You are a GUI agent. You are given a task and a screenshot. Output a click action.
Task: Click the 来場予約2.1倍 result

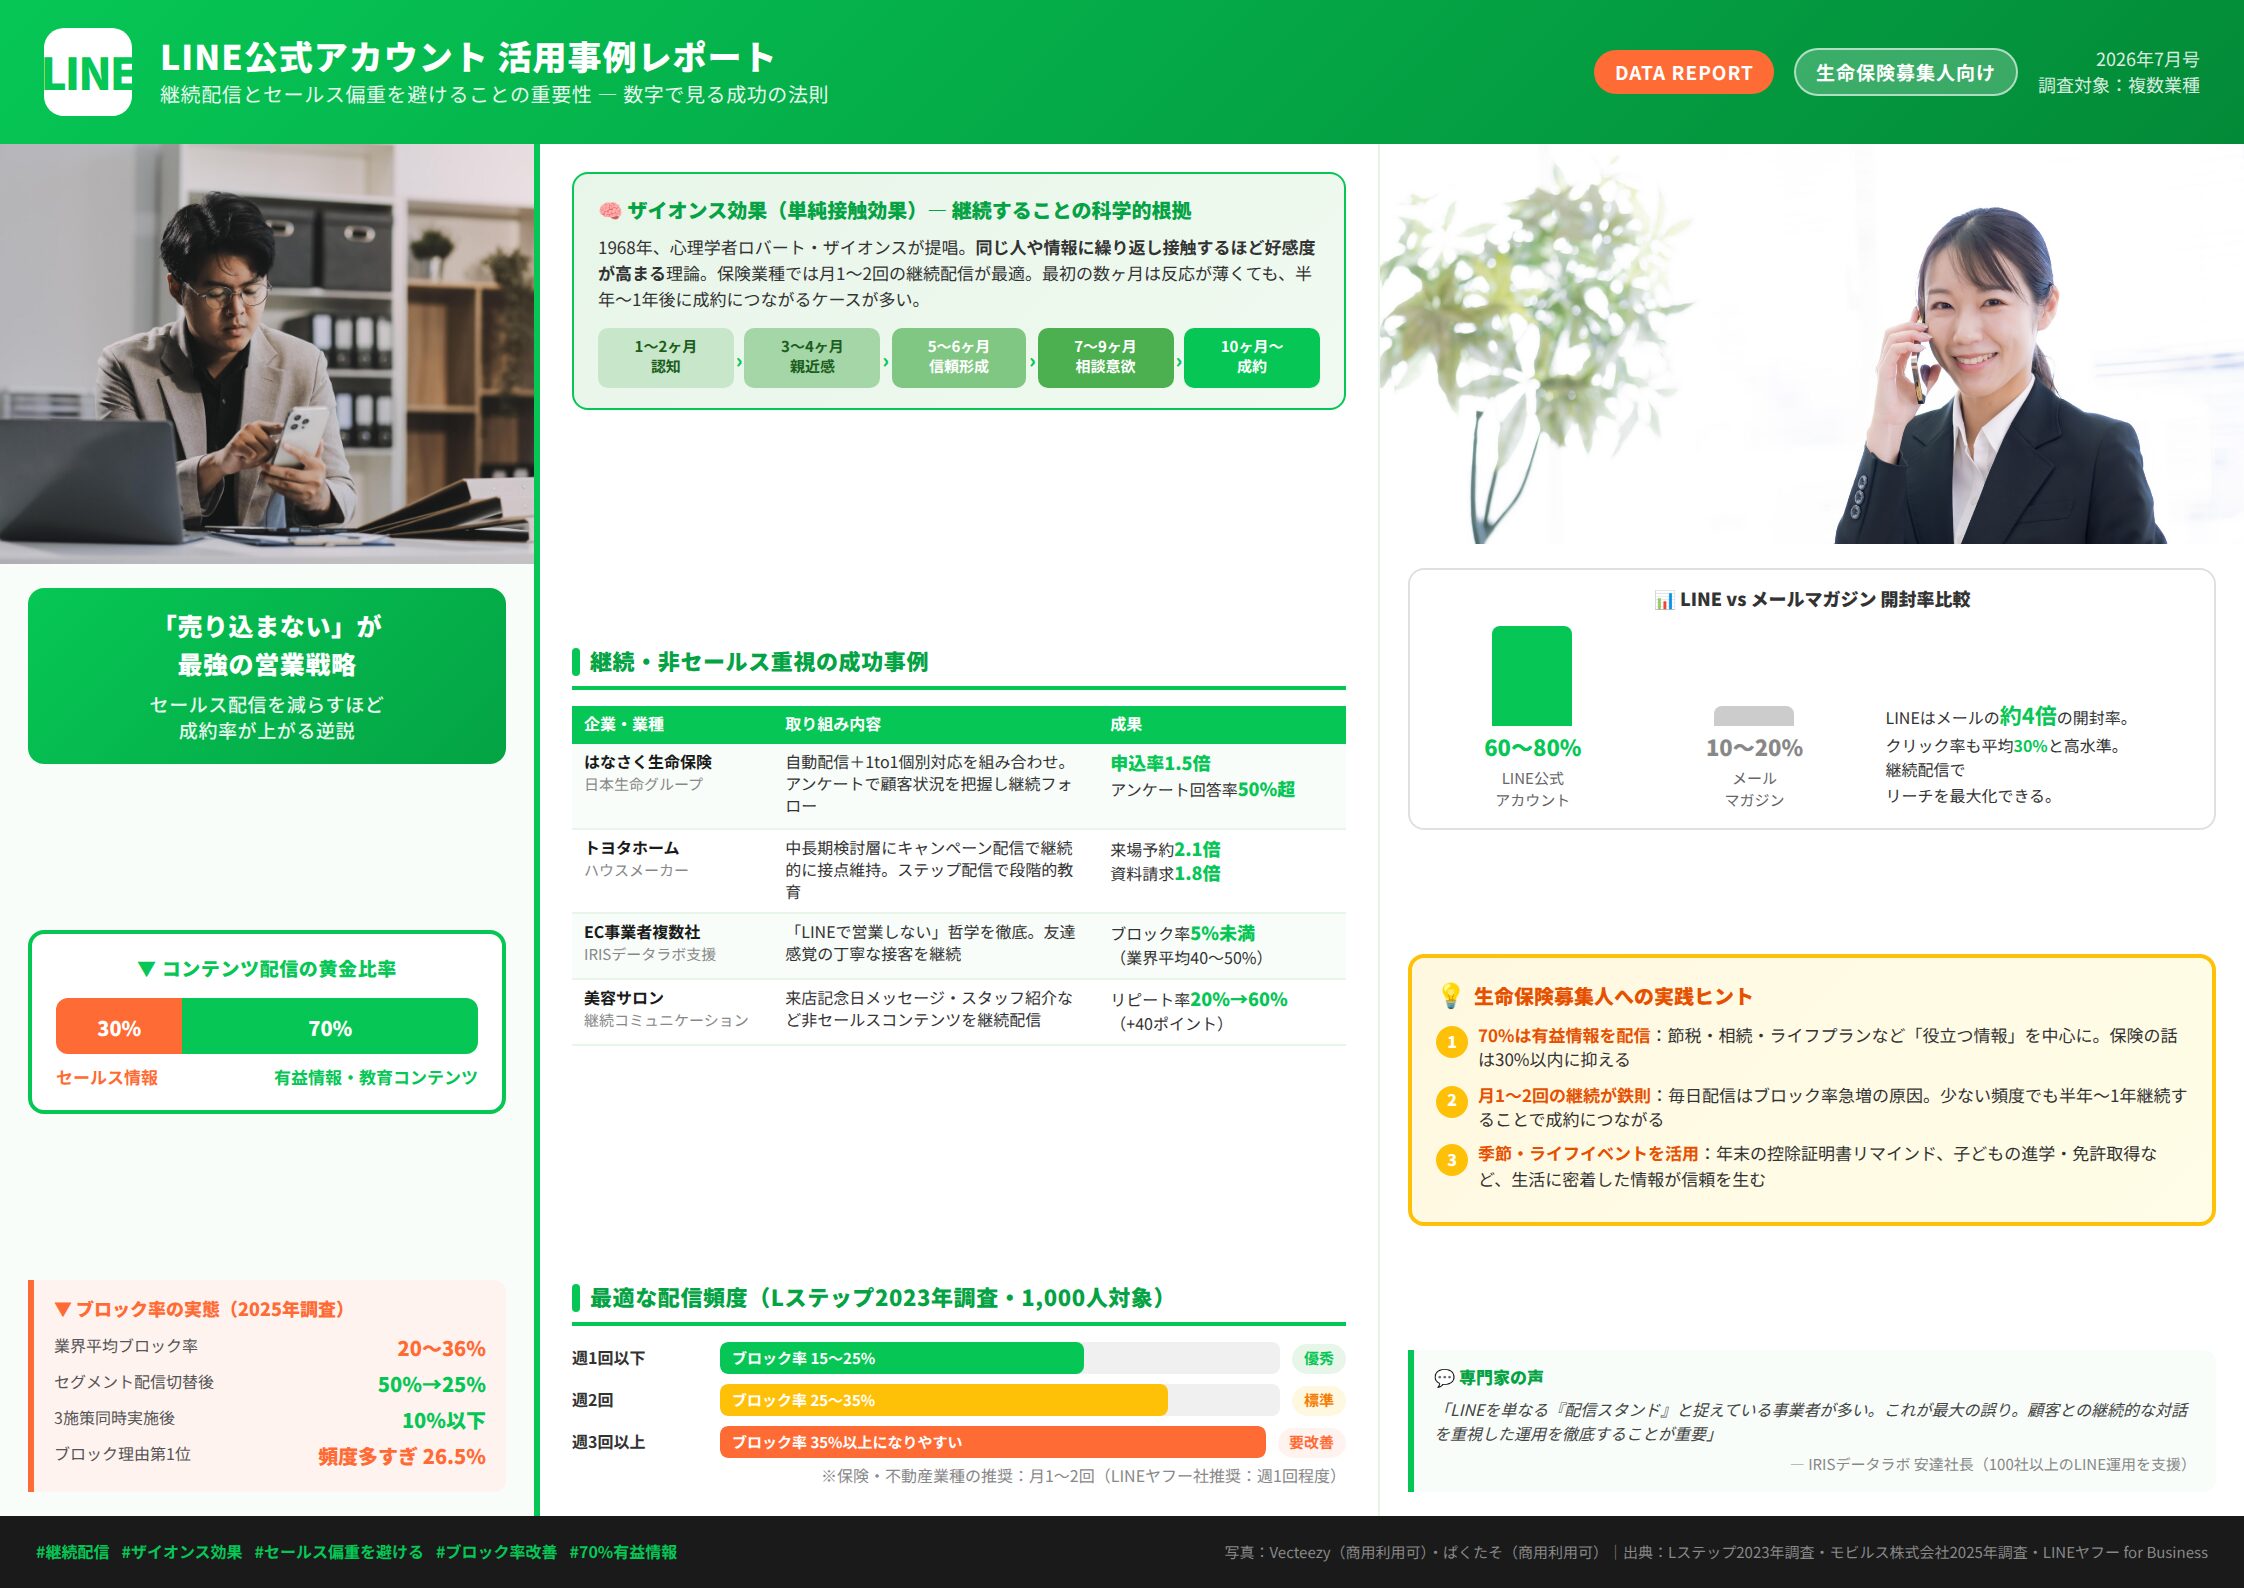[x=1165, y=849]
